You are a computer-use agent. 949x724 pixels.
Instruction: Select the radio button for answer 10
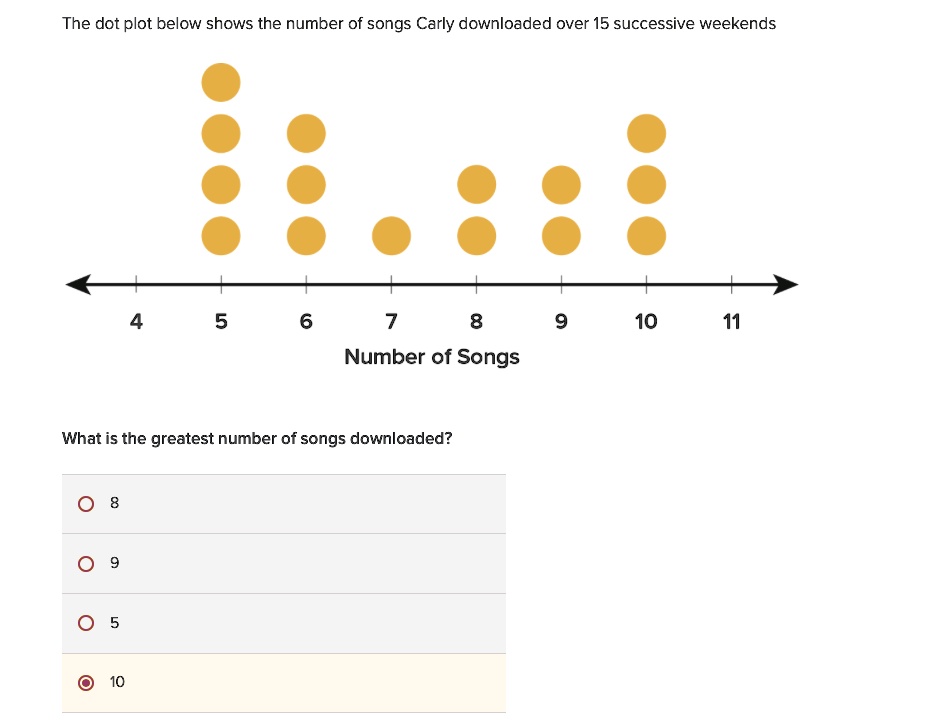click(x=86, y=682)
